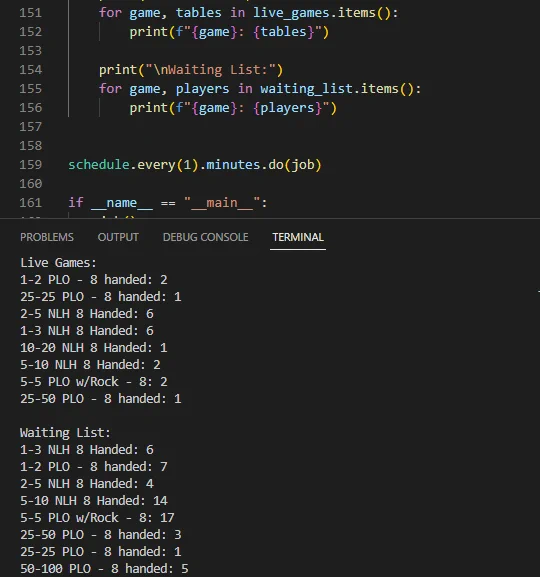Place cursor on 'waiting_list.items()' in code
The height and width of the screenshot is (577, 540).
click(x=337, y=89)
